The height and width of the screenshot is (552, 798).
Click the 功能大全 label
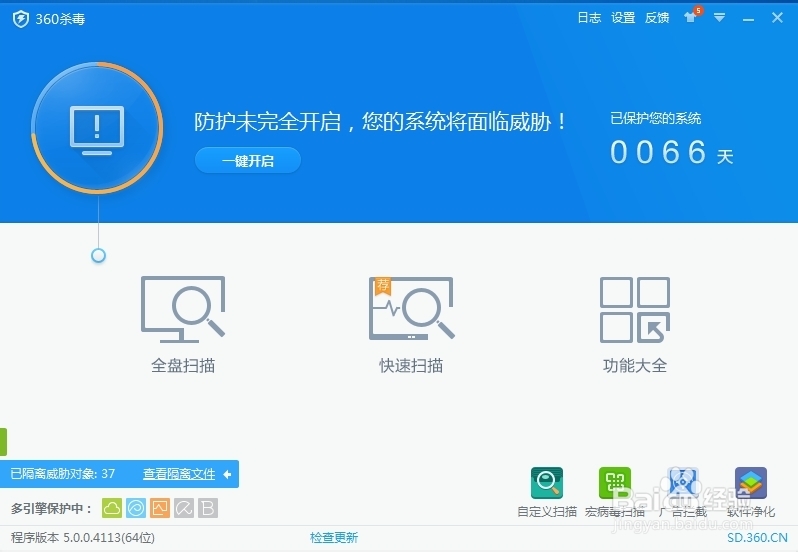pos(635,365)
